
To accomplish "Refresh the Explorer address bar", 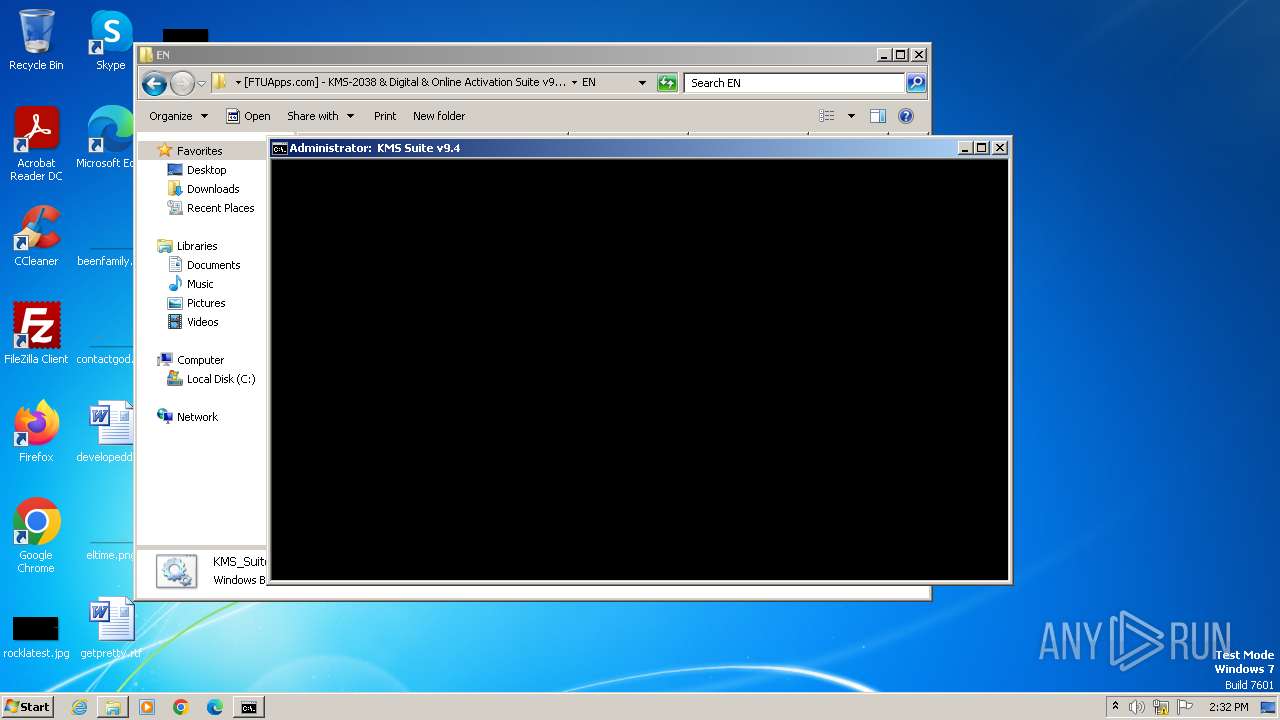I will [x=667, y=83].
